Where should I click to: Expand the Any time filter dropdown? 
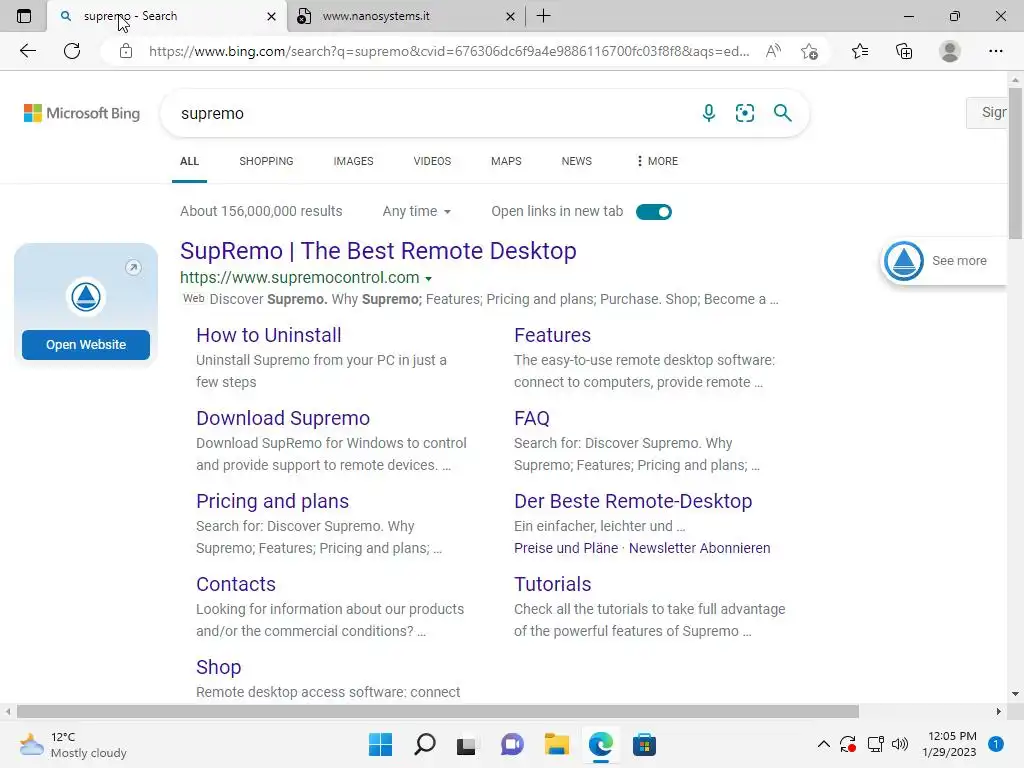pos(417,211)
